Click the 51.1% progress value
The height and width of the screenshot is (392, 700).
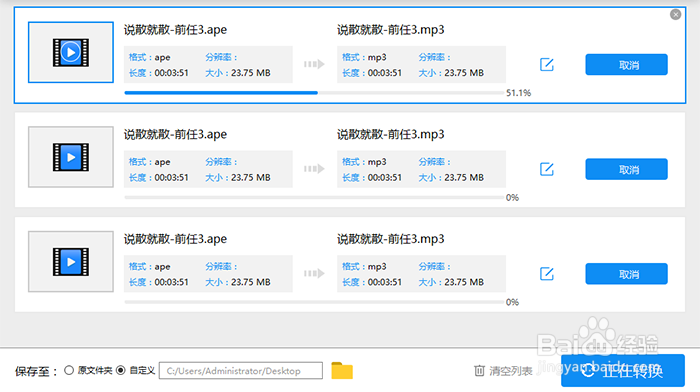click(x=518, y=93)
